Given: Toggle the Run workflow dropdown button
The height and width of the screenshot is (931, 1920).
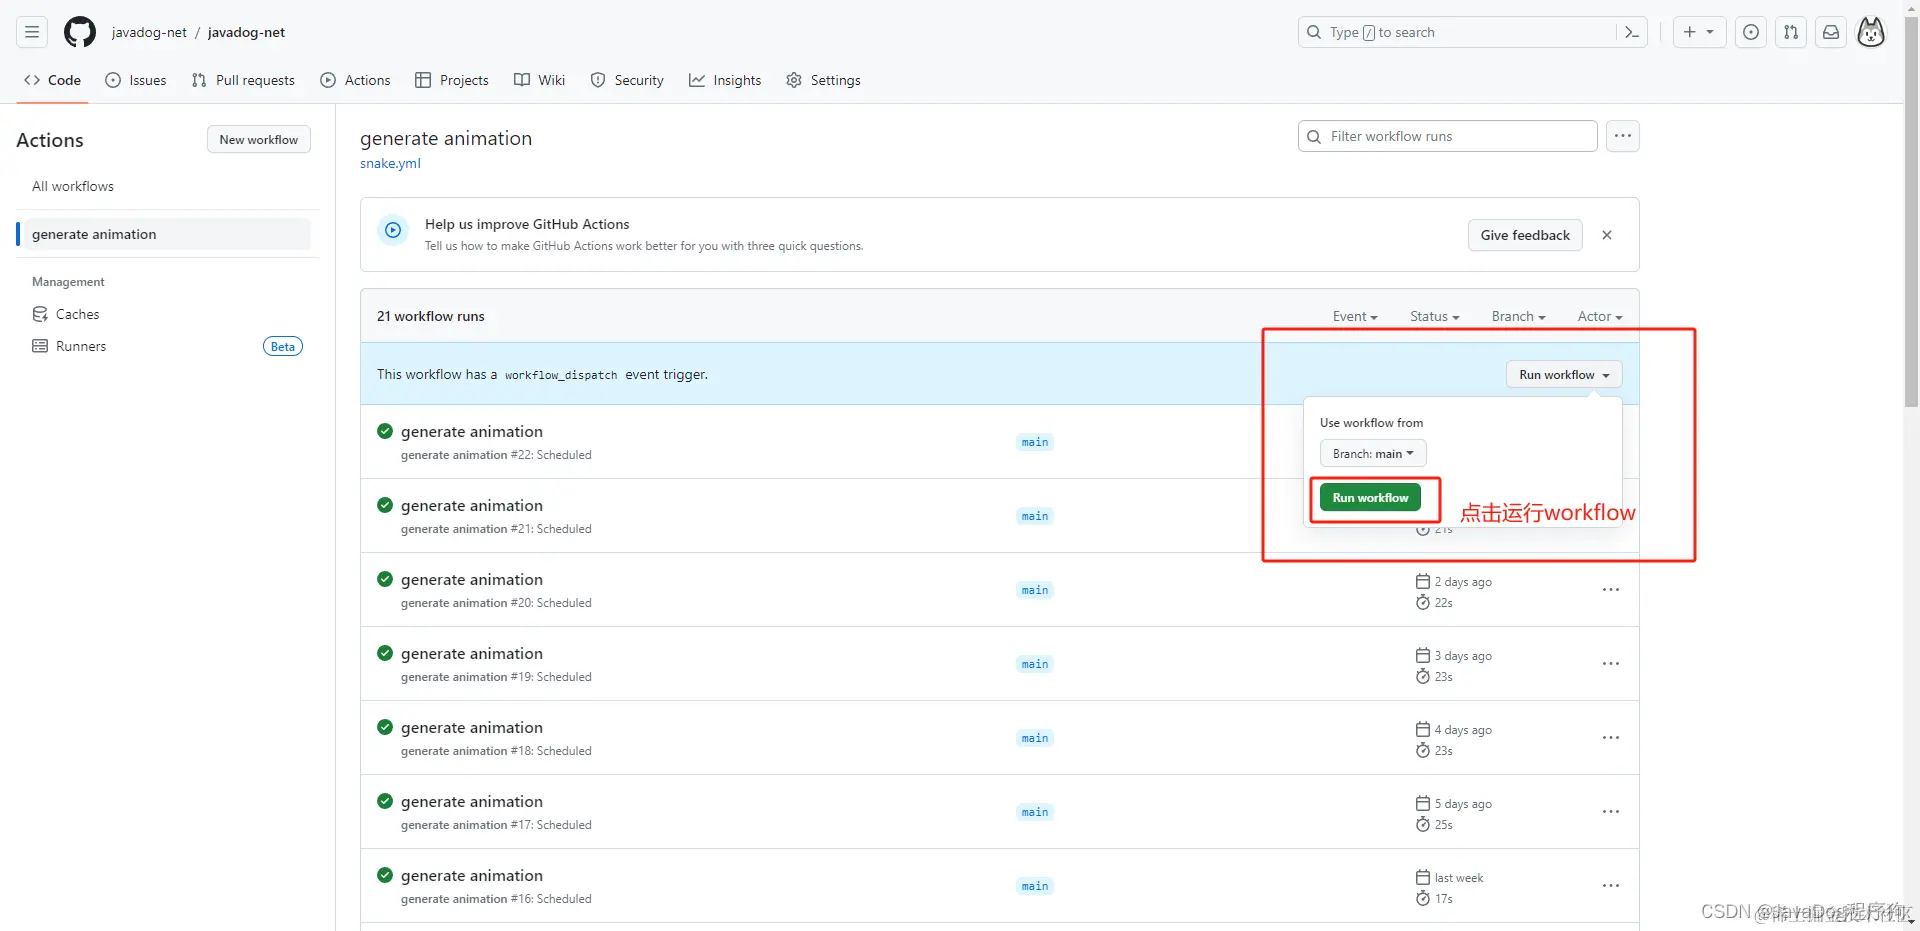Looking at the screenshot, I should click(1564, 375).
